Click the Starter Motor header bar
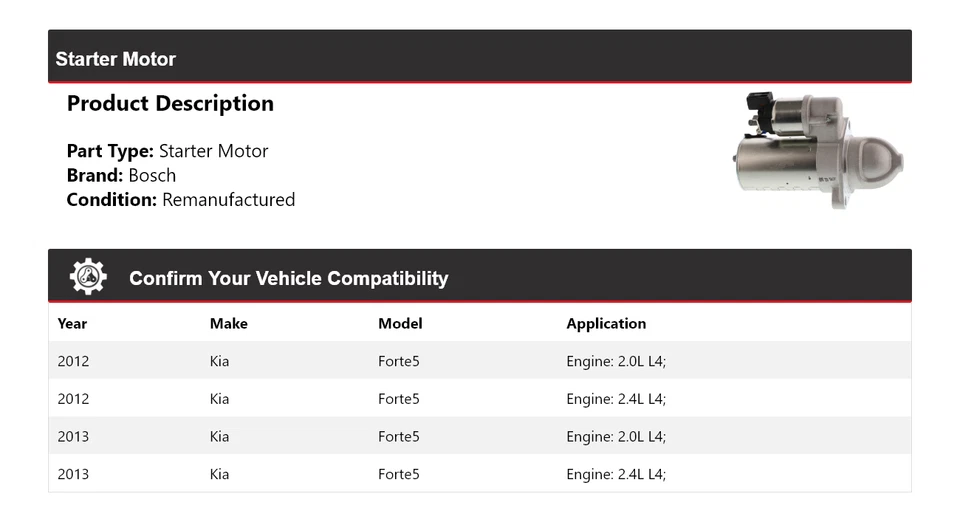Viewport: 960px width, 522px height. click(479, 58)
